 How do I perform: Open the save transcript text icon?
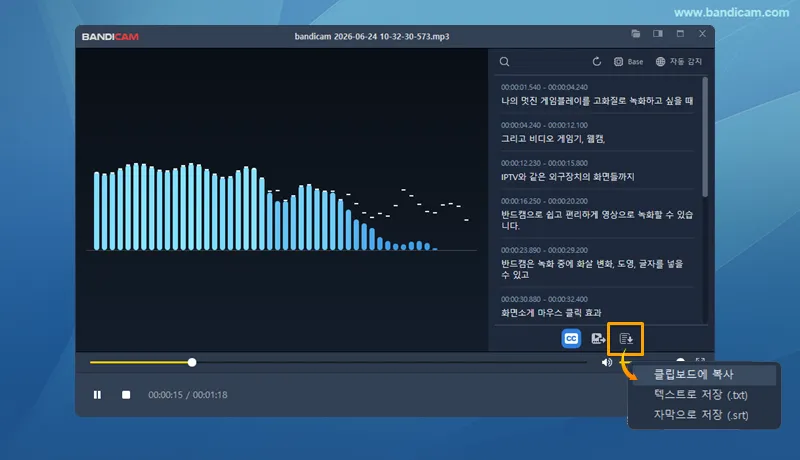click(x=626, y=339)
